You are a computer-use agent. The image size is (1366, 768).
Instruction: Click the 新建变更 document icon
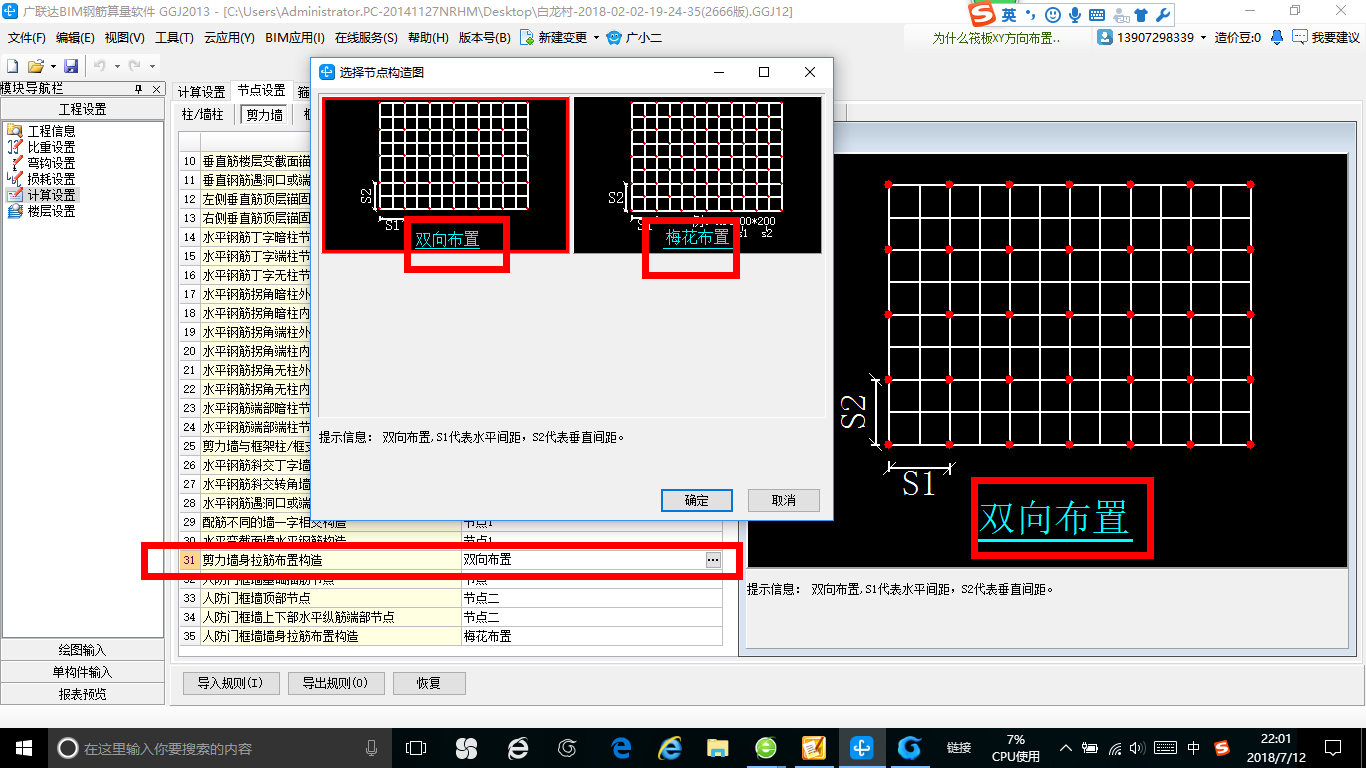click(x=526, y=38)
